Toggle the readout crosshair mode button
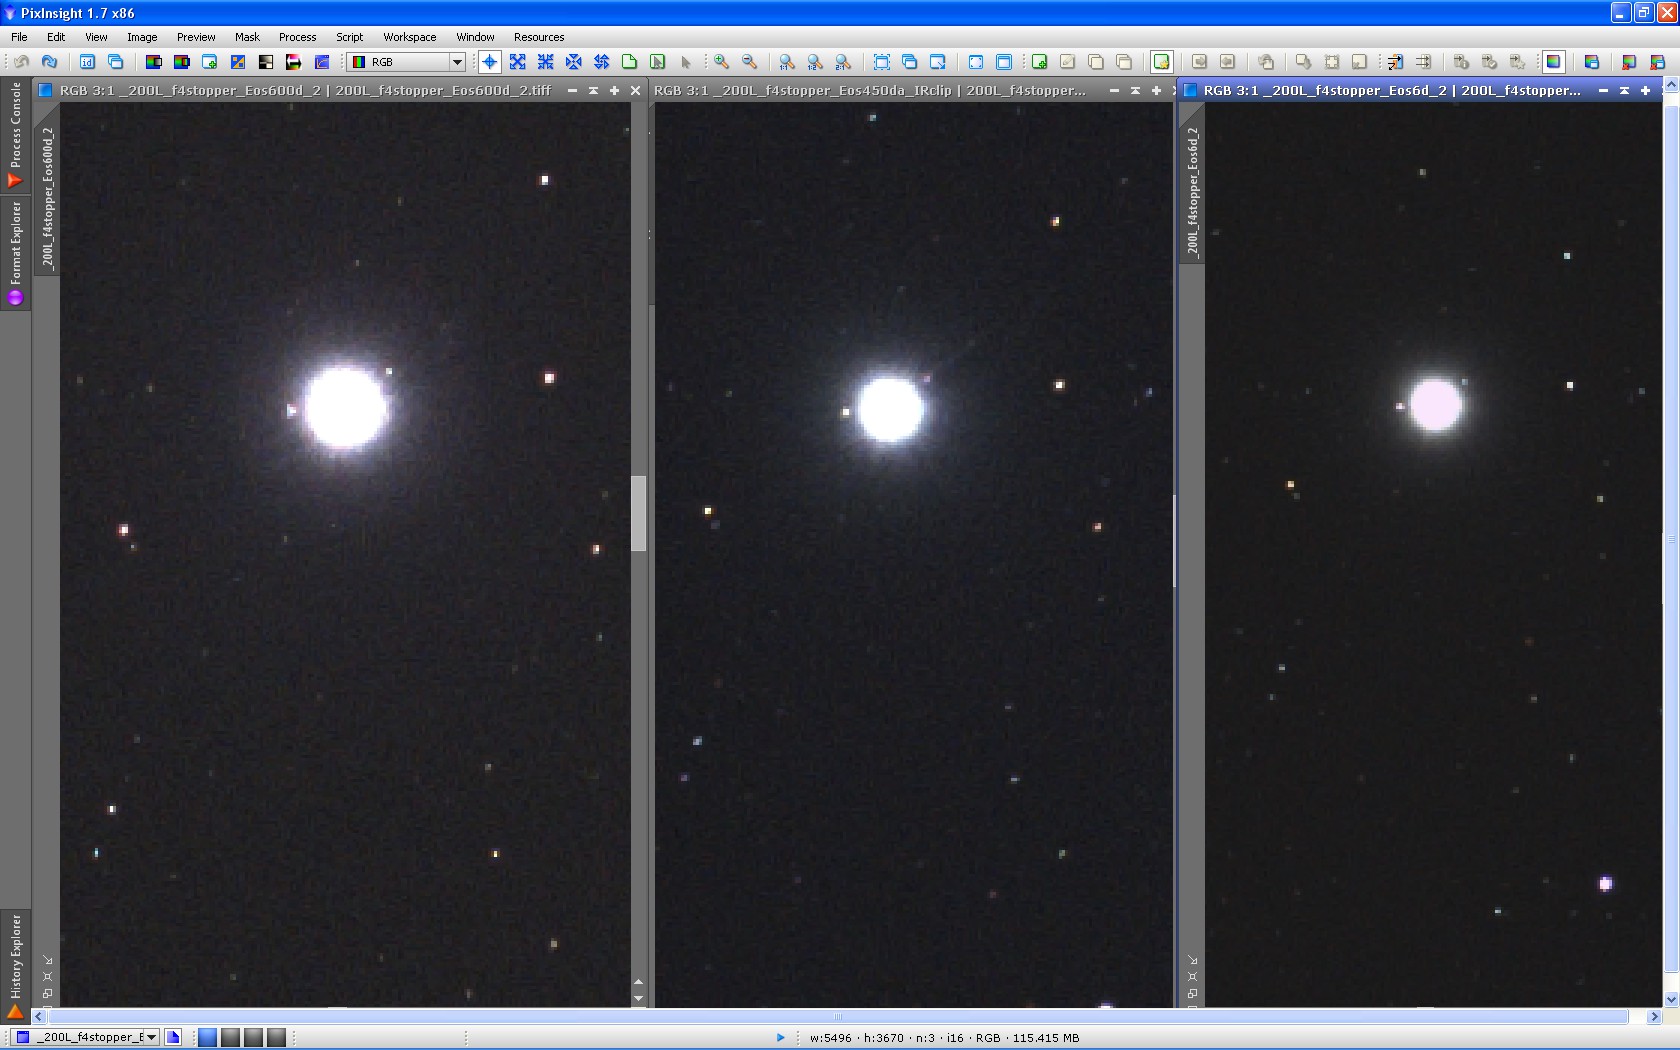 pos(489,62)
